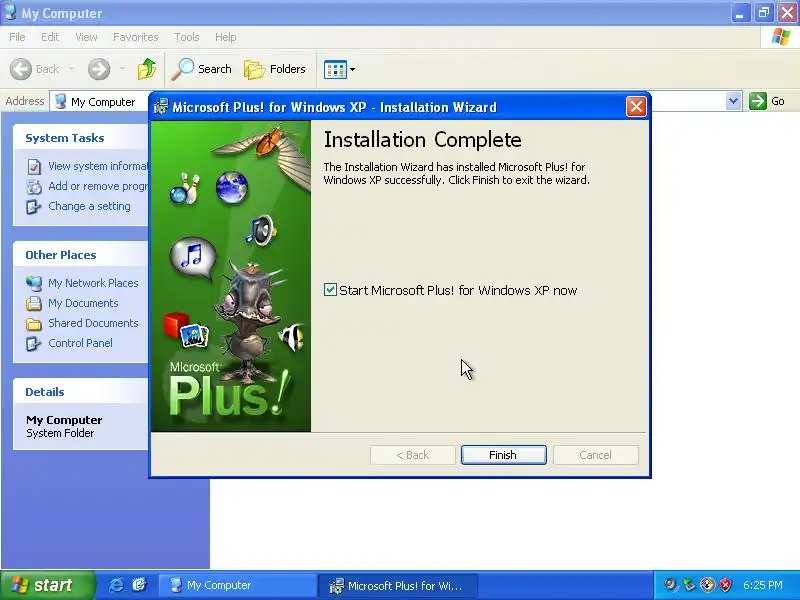The image size is (800, 600).
Task: Click the first system tray icon
Action: pyautogui.click(x=670, y=585)
